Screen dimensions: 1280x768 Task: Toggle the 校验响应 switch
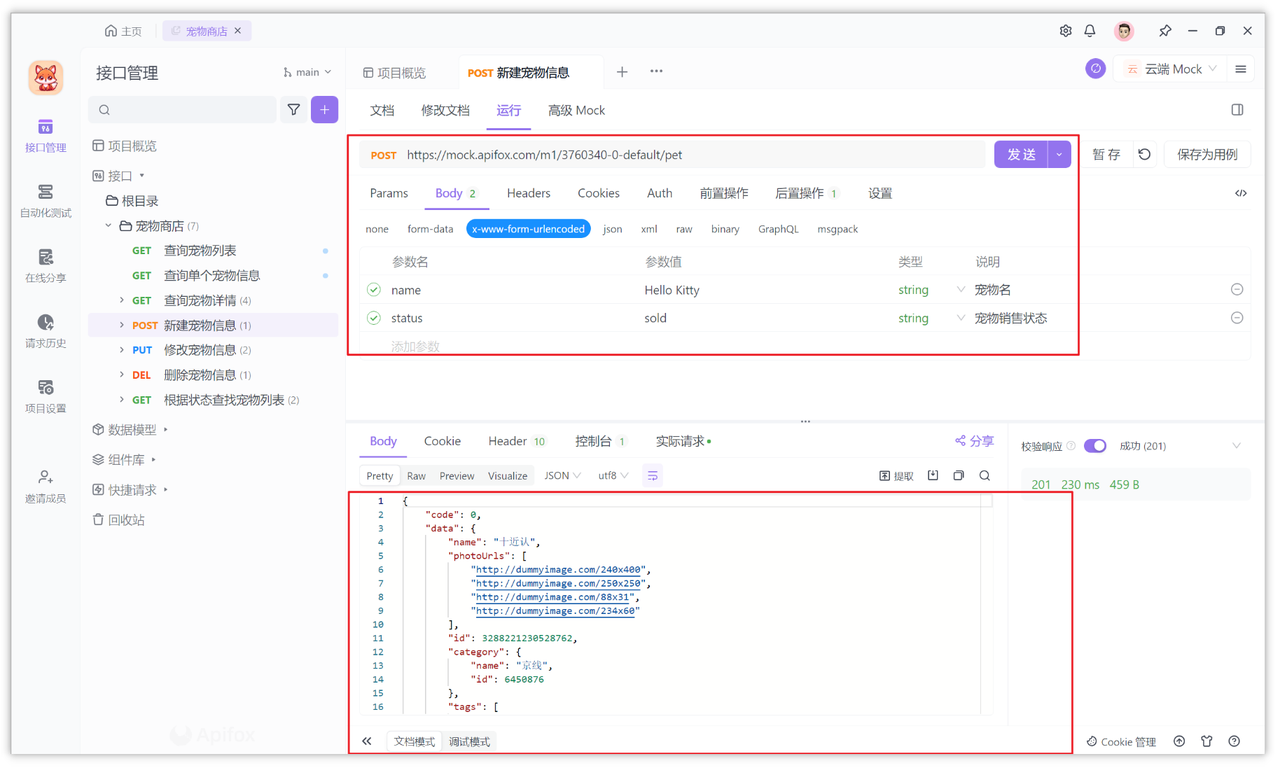[x=1095, y=446]
